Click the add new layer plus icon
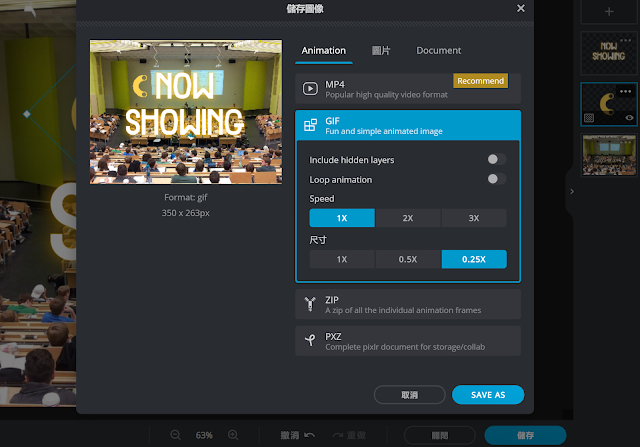Image resolution: width=640 pixels, height=447 pixels. [609, 11]
